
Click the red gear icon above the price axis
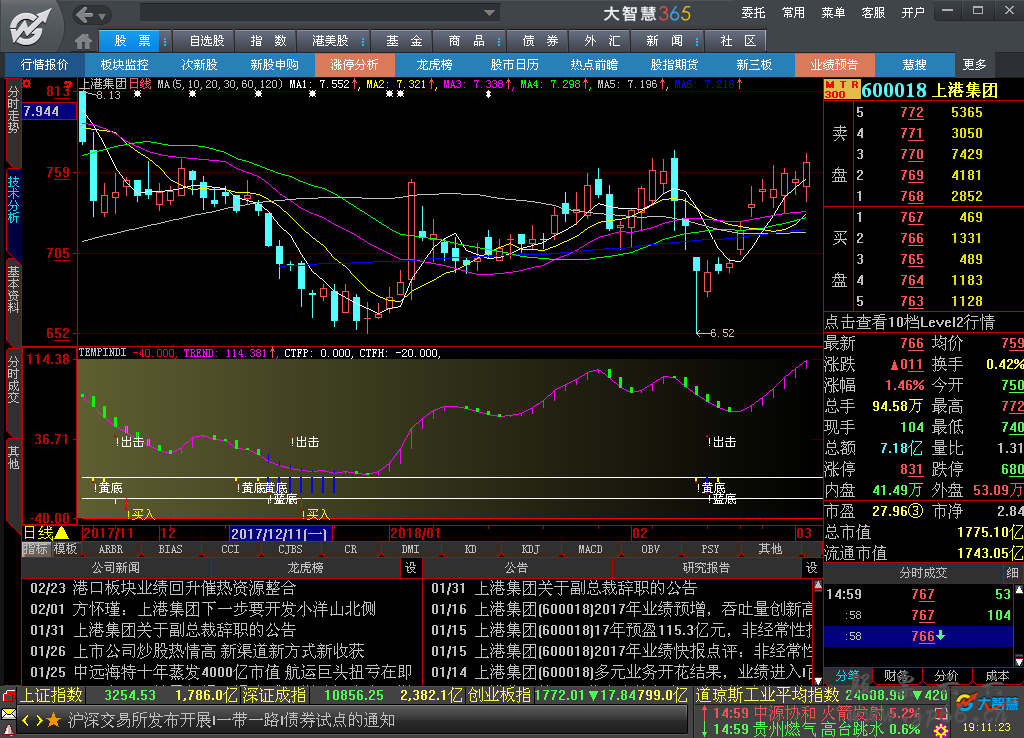27,84
